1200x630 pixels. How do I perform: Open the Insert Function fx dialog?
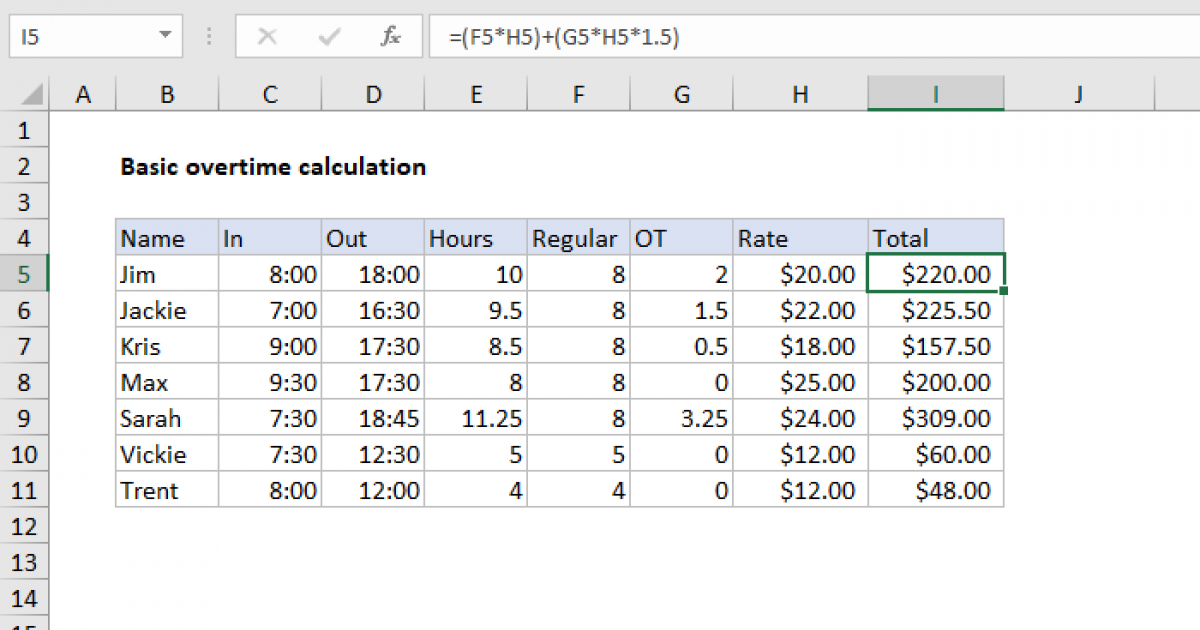coord(390,37)
